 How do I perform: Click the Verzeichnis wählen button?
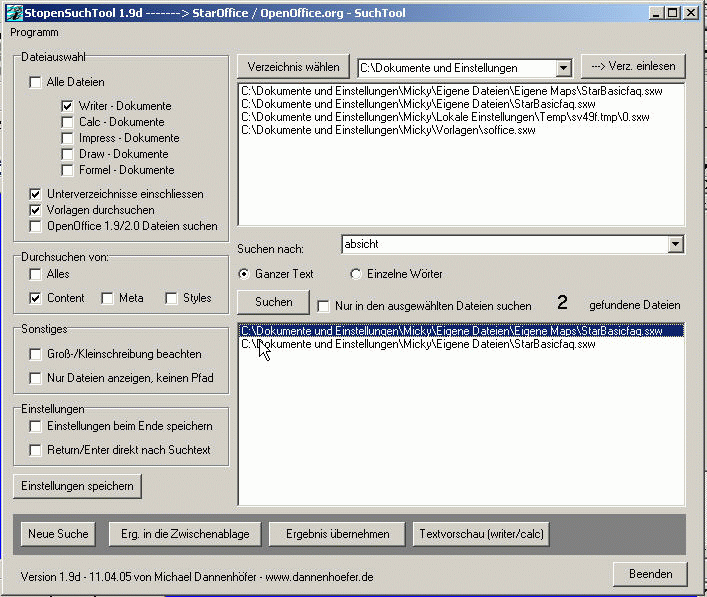tap(294, 67)
